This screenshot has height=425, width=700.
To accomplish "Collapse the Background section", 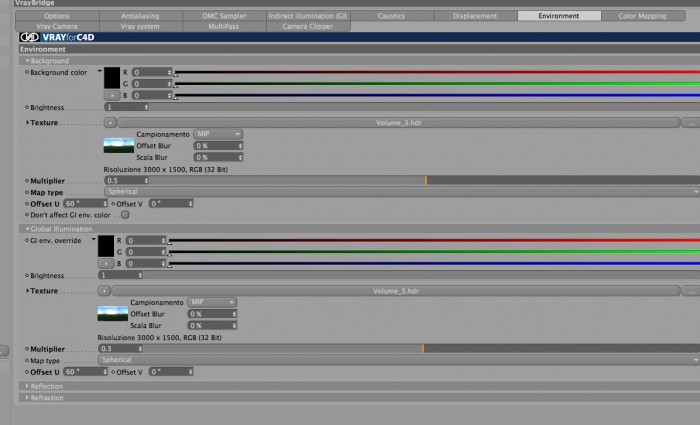I will 27,60.
